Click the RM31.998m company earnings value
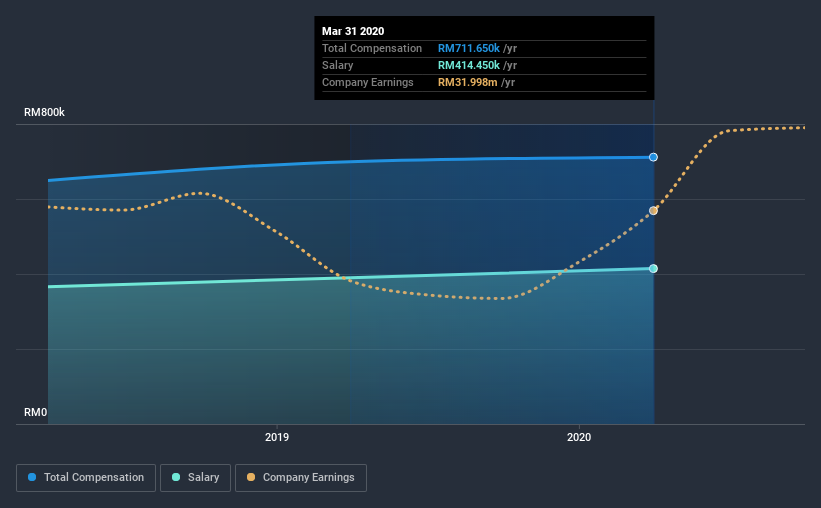 tap(468, 82)
